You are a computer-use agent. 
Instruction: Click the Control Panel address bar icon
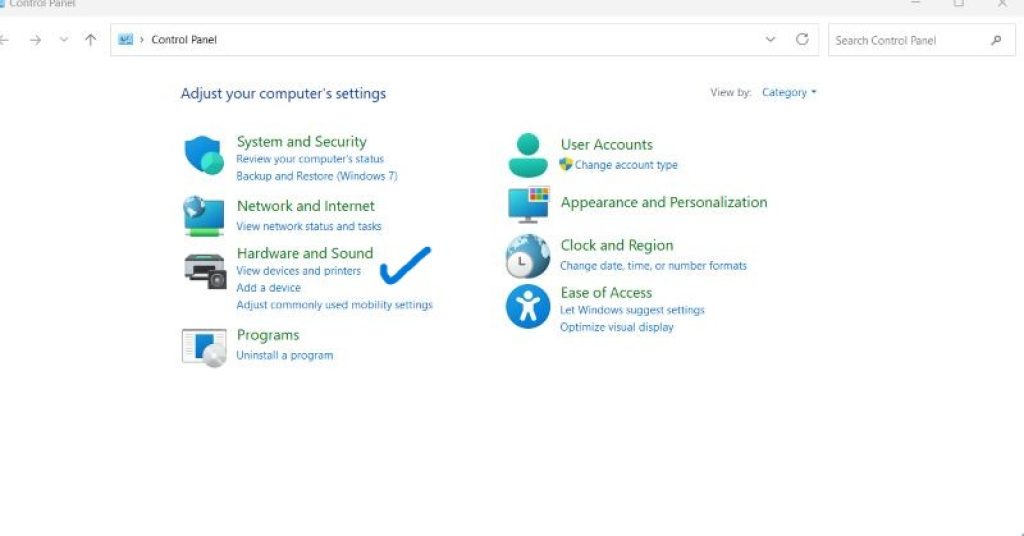(125, 40)
